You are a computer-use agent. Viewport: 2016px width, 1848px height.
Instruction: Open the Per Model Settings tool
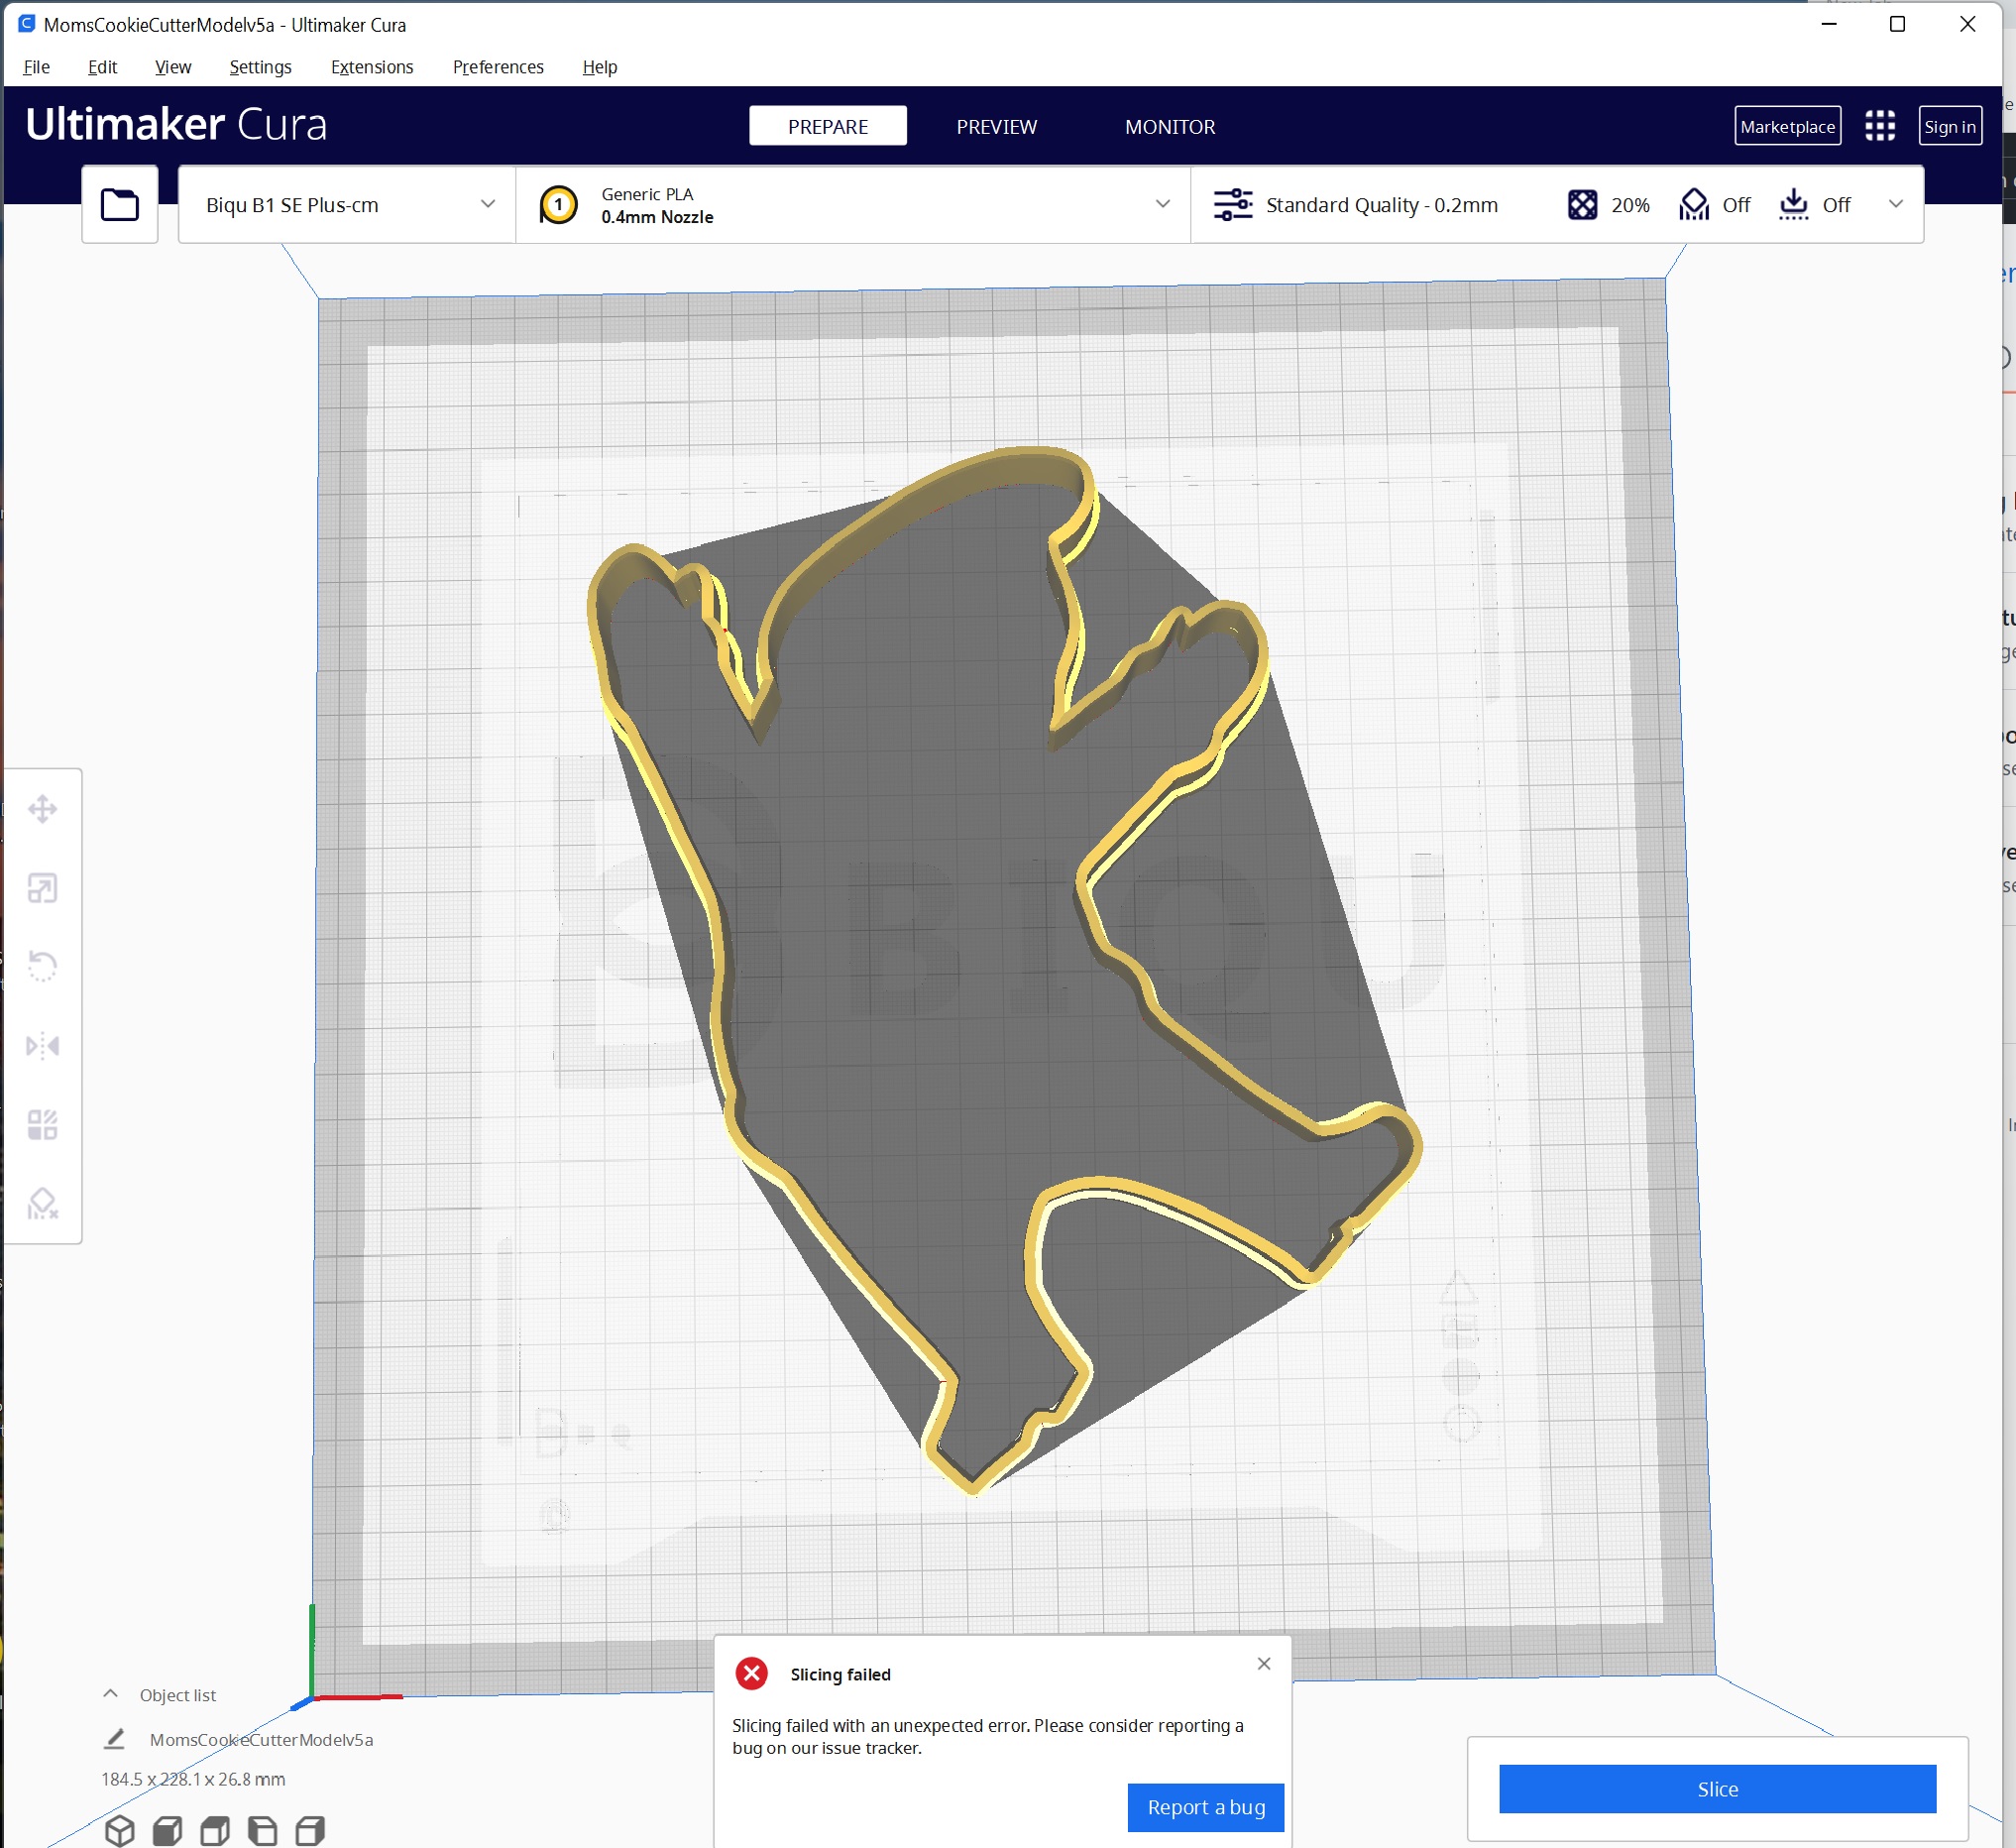pos(43,1124)
